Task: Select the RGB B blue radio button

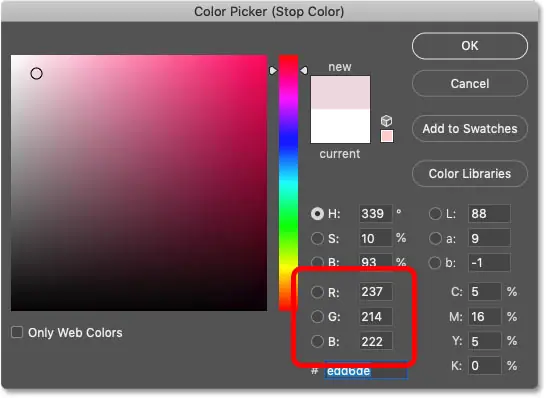Action: tap(317, 342)
